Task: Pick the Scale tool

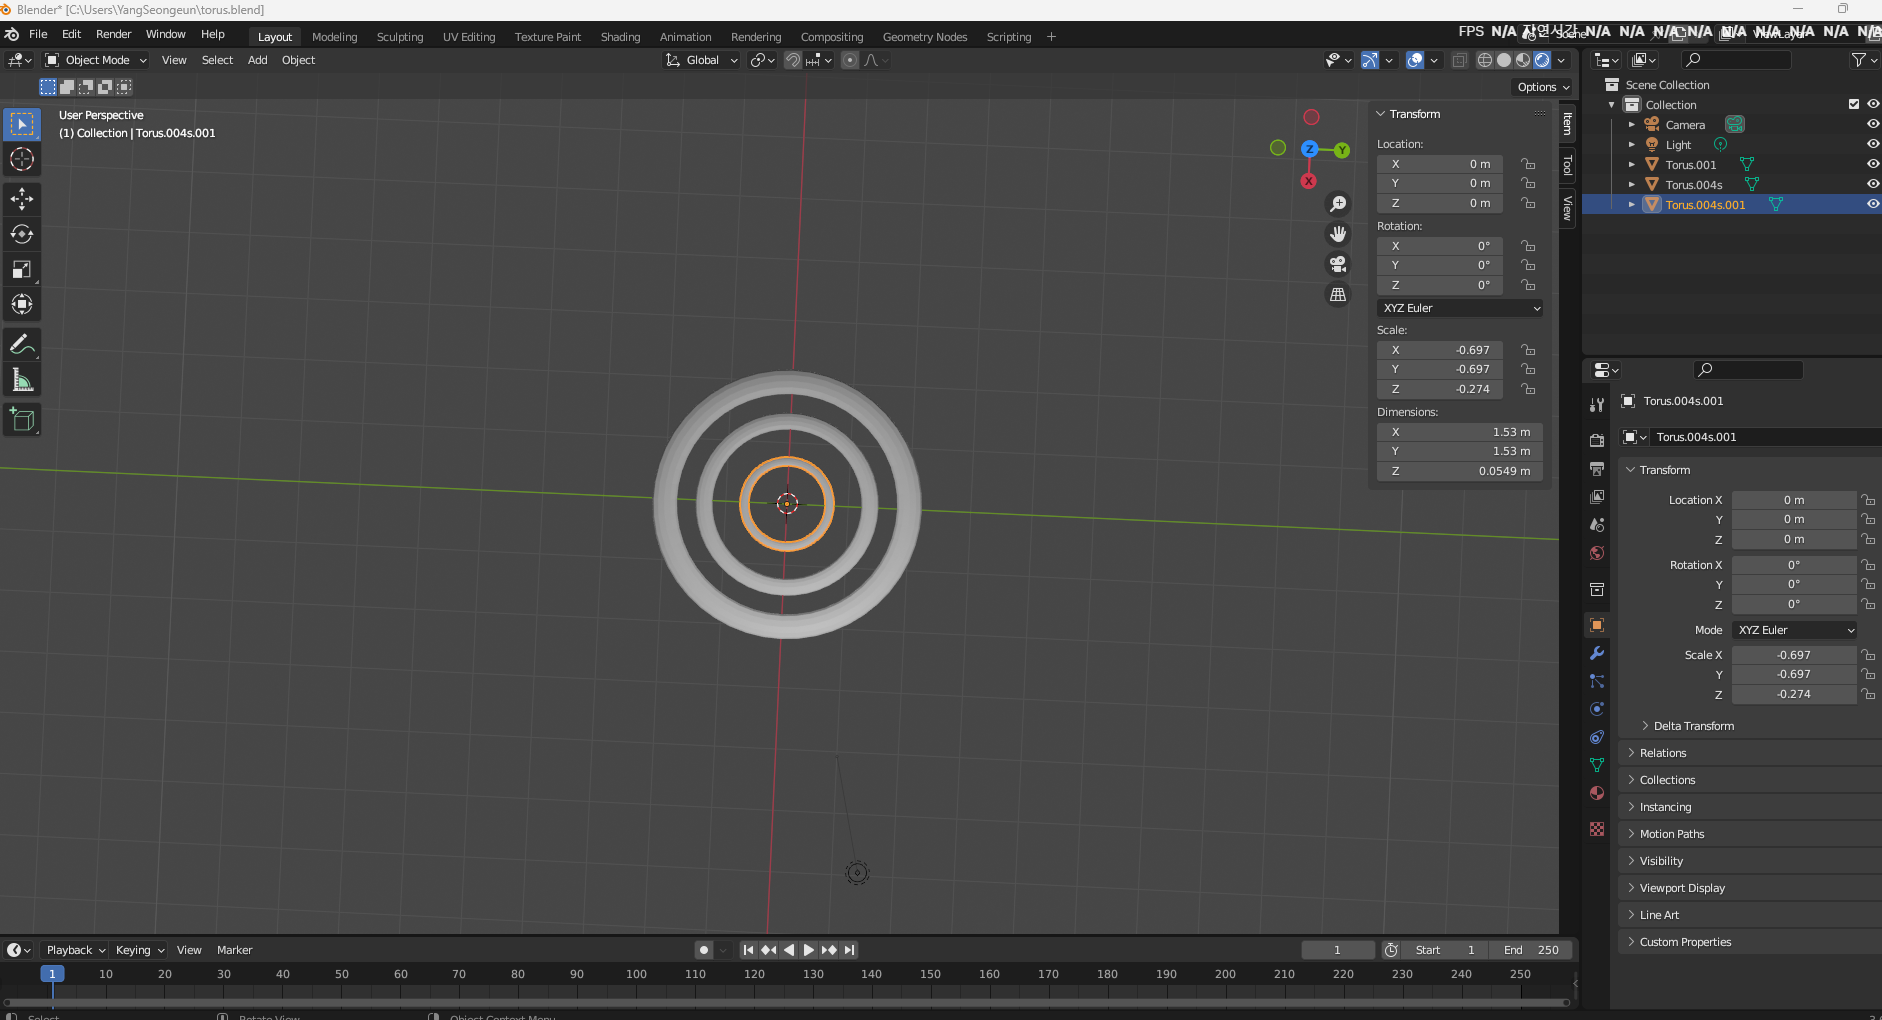Action: click(22, 269)
